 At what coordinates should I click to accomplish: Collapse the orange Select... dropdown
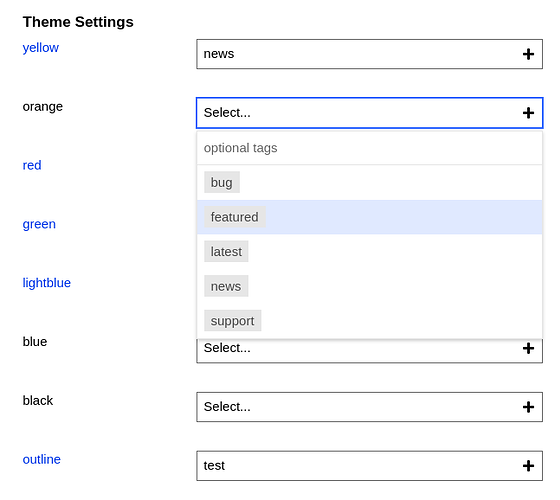click(369, 113)
